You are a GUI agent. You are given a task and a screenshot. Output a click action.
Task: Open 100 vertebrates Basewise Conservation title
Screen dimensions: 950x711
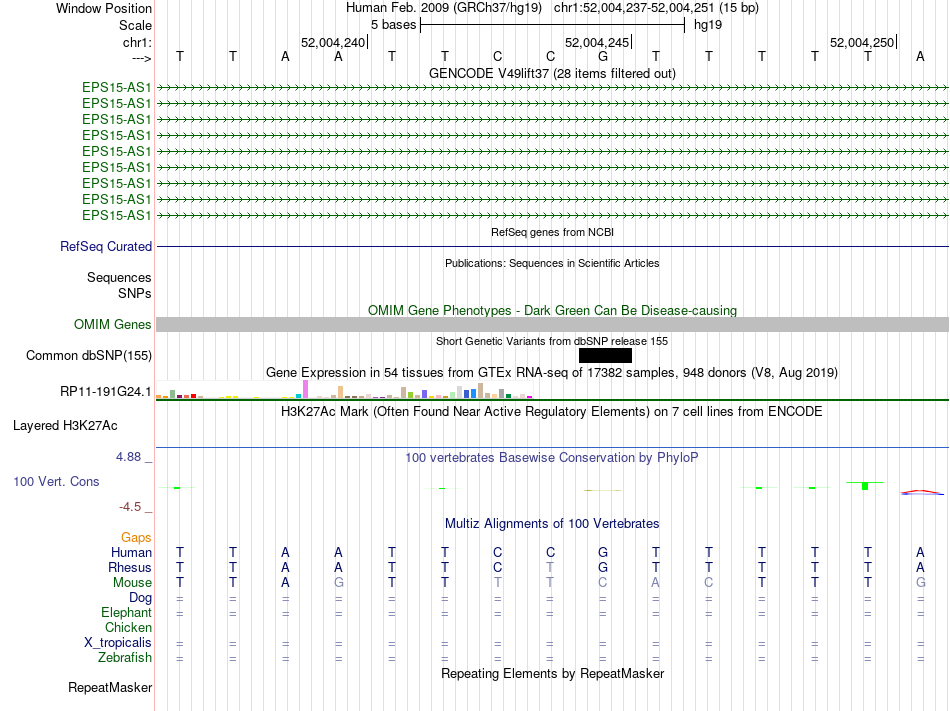552,457
